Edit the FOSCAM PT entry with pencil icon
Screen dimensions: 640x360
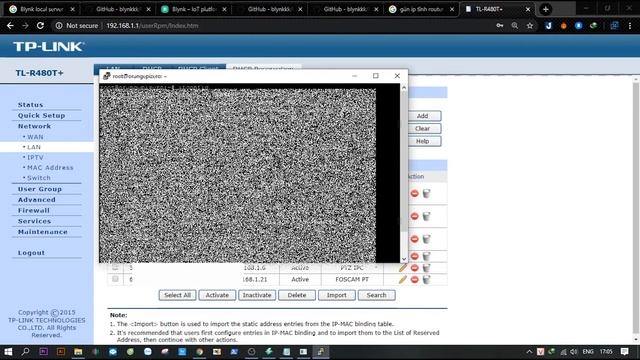[x=402, y=279]
